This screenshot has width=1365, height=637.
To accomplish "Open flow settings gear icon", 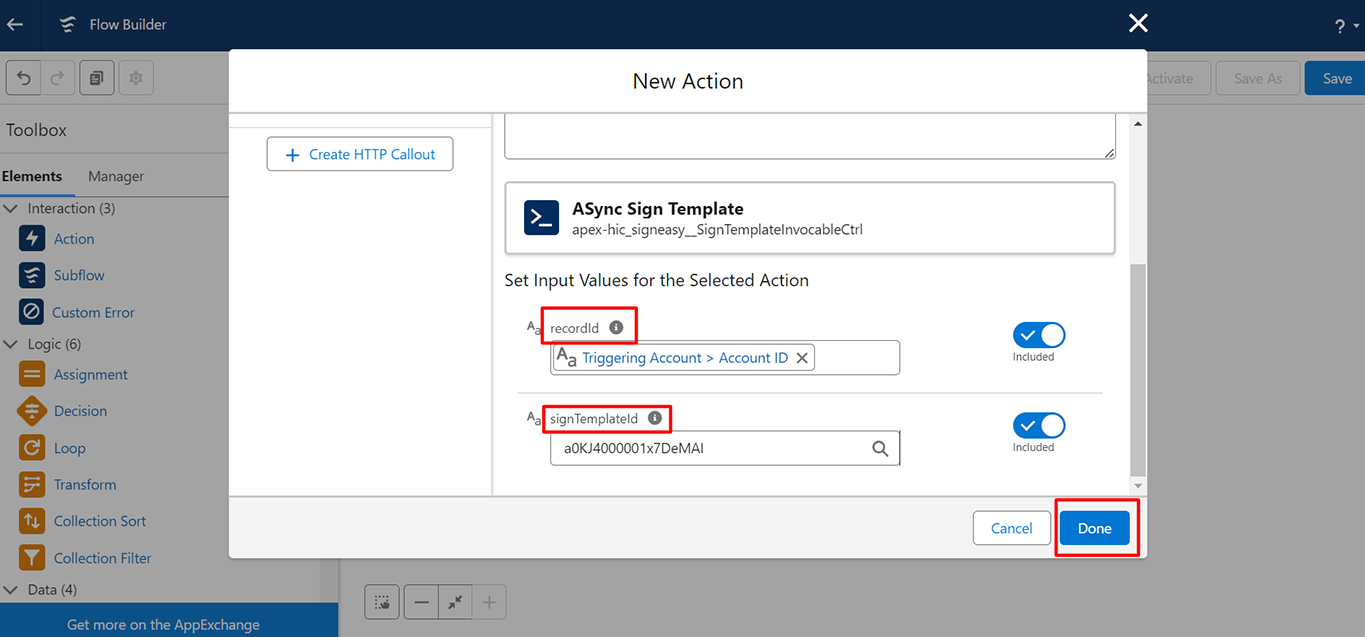I will click(x=136, y=78).
